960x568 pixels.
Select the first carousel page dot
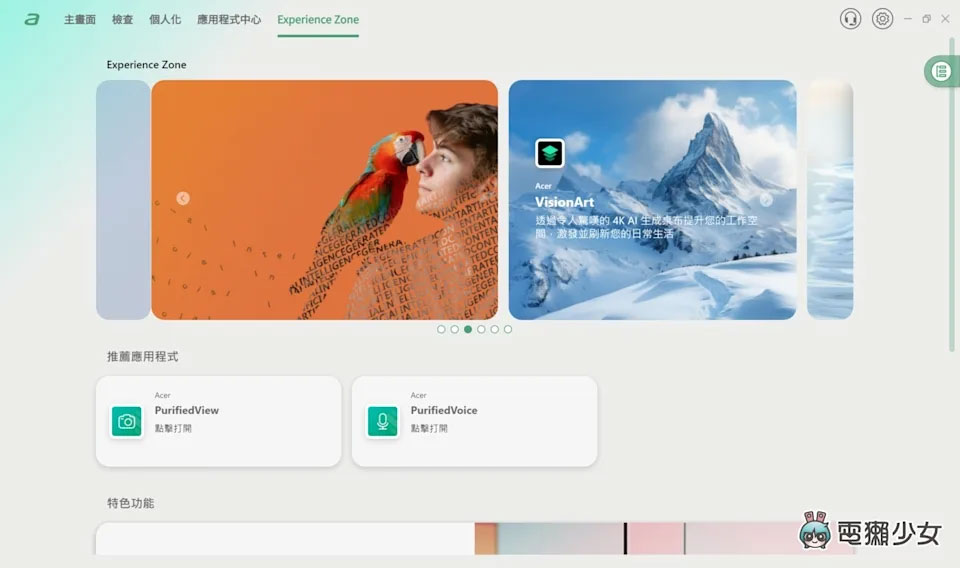point(441,329)
